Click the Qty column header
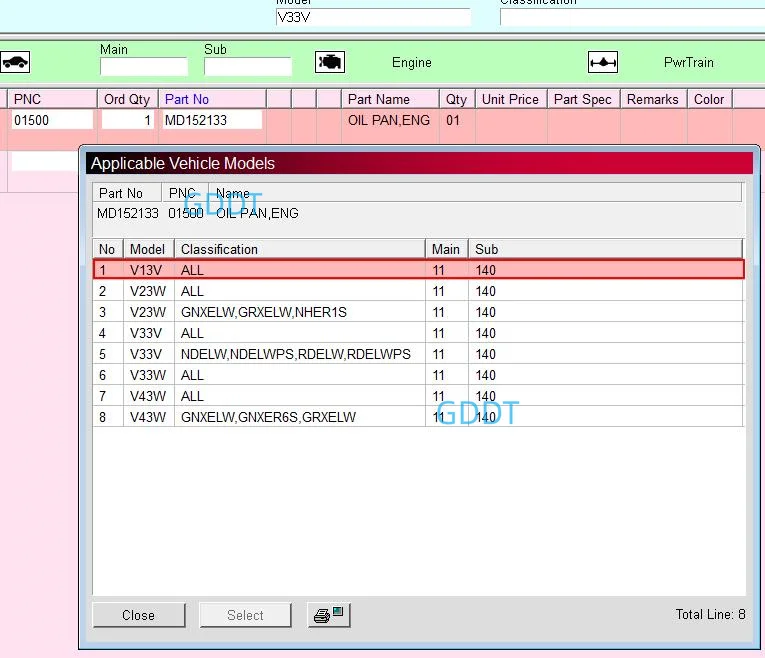This screenshot has height=658, width=765. coord(457,99)
